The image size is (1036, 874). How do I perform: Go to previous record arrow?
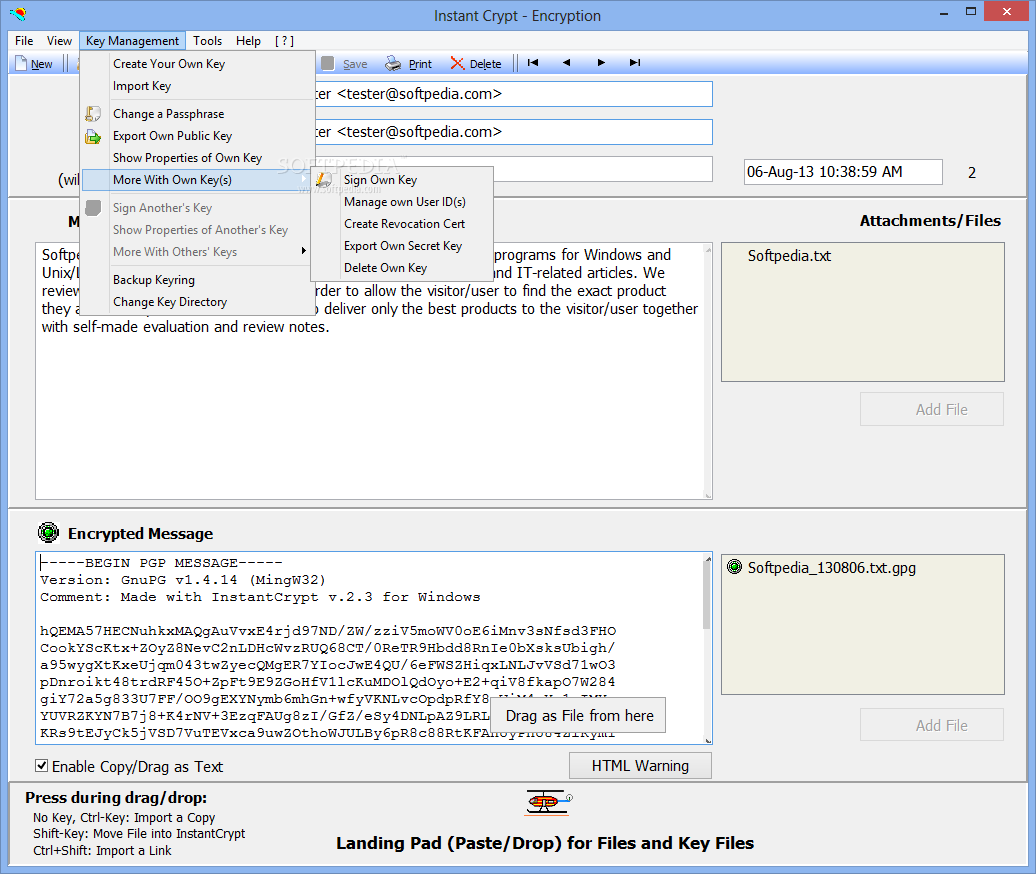pyautogui.click(x=566, y=63)
